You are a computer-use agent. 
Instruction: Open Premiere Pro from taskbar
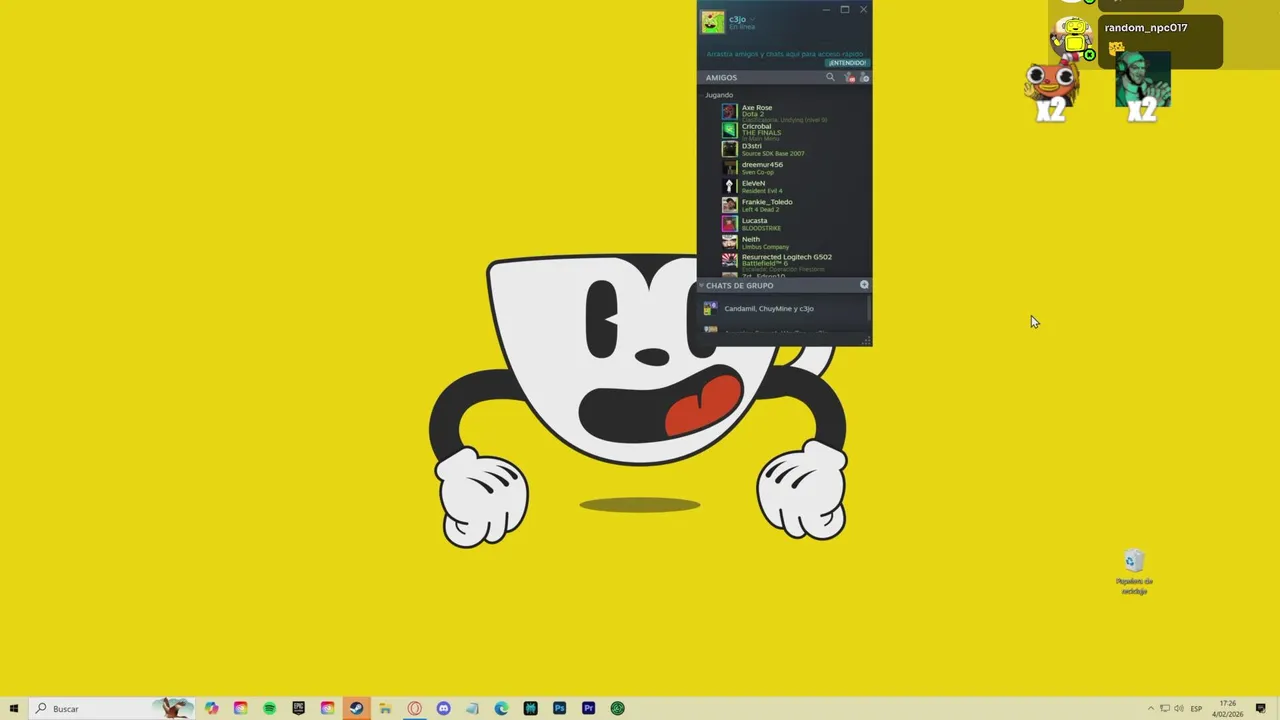(x=589, y=708)
